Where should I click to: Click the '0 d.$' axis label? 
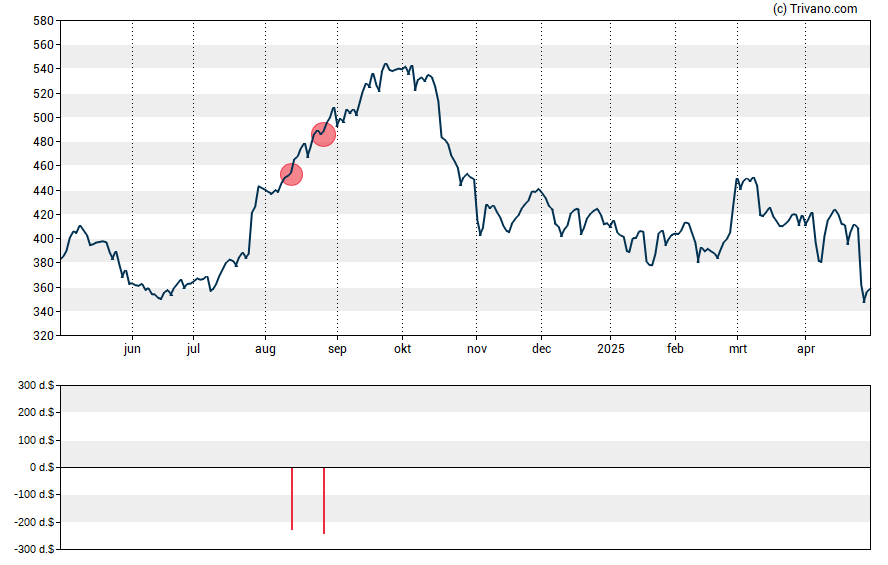click(42, 467)
